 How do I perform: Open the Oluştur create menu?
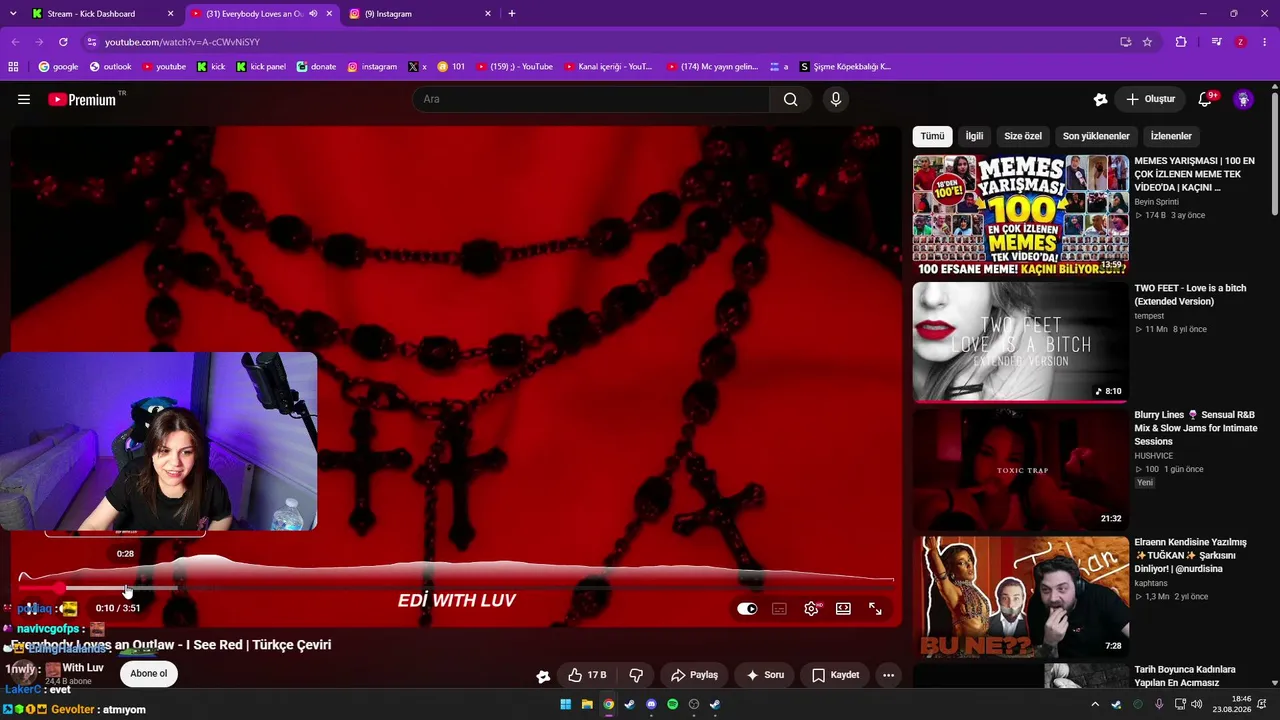pos(1150,99)
